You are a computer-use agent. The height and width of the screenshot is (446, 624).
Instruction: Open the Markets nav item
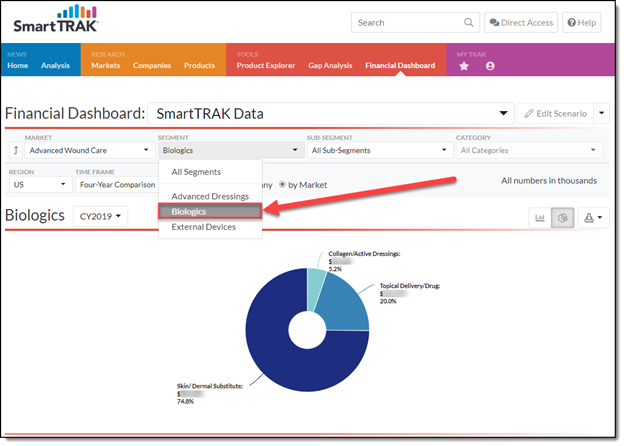tap(105, 65)
